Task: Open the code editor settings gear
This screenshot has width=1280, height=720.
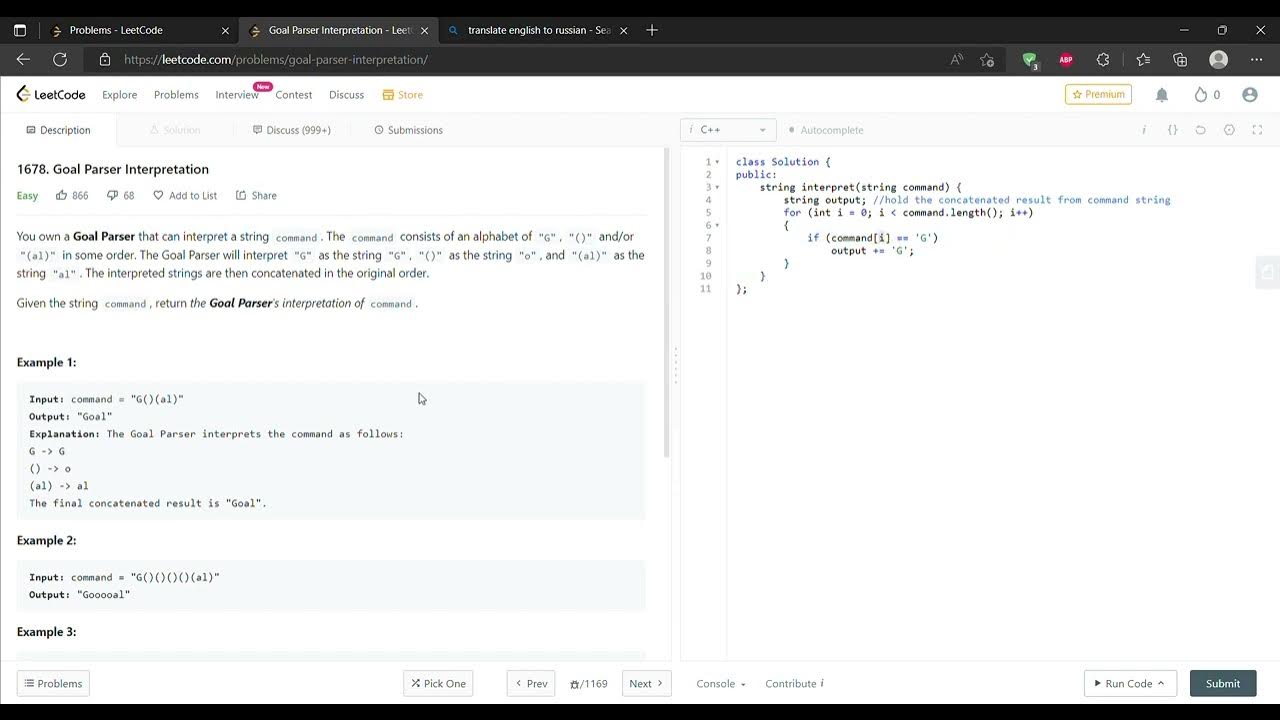Action: (x=1229, y=130)
